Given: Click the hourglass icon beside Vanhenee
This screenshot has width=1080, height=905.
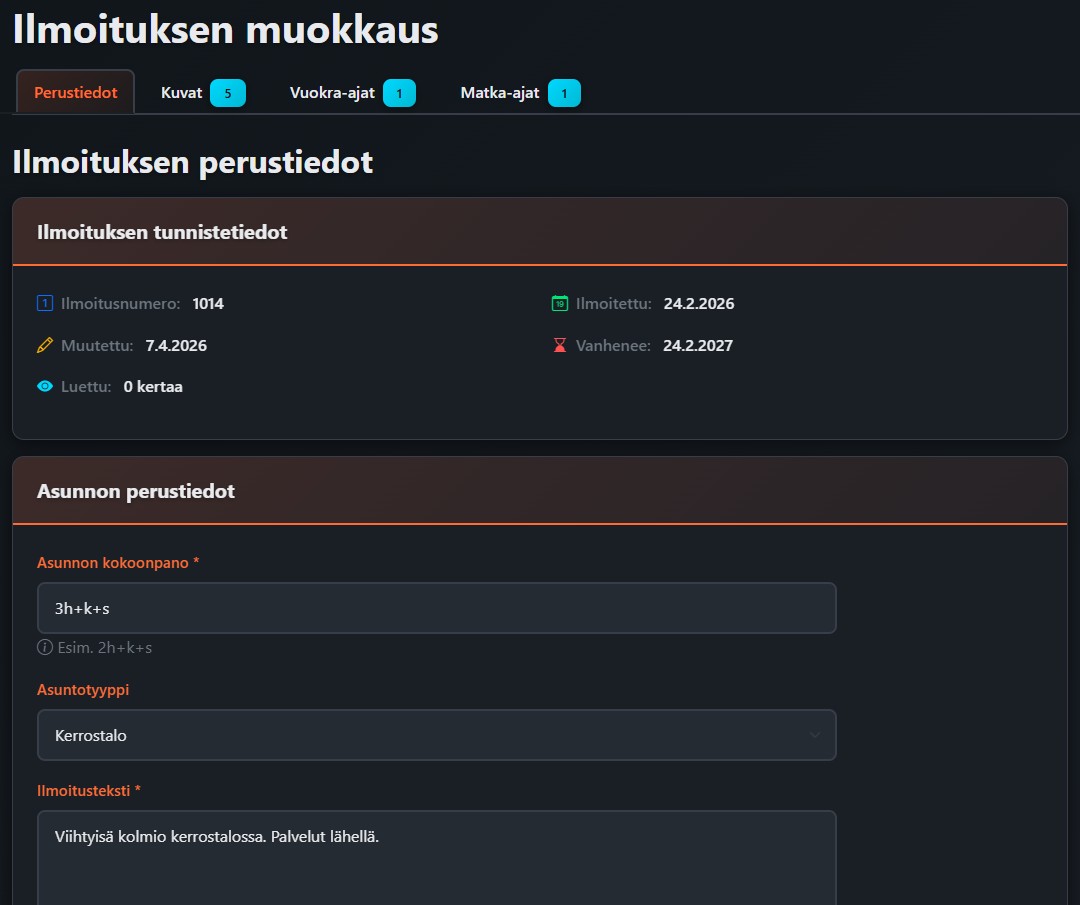Looking at the screenshot, I should (558, 345).
